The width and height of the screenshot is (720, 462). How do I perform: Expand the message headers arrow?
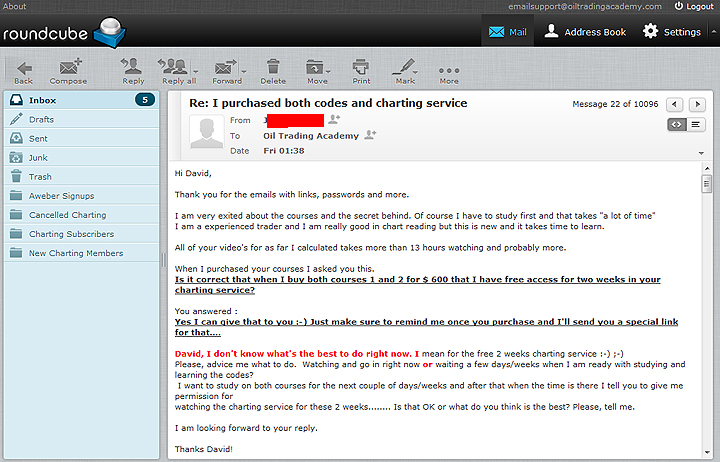click(x=701, y=153)
